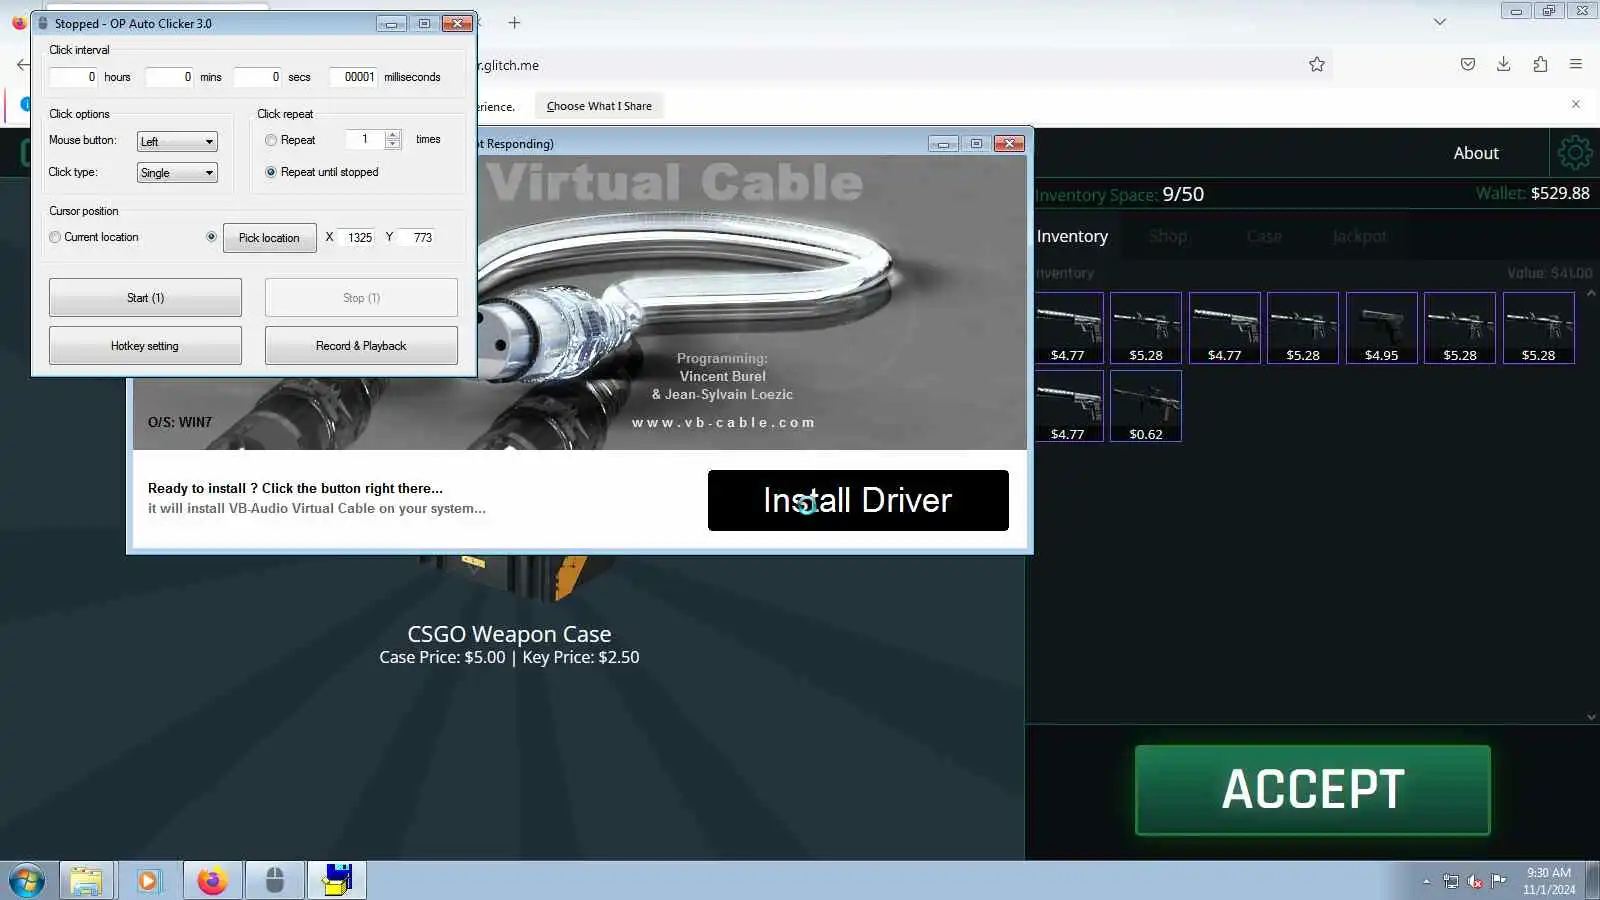
Task: Open the Click type dropdown
Action: pos(177,172)
